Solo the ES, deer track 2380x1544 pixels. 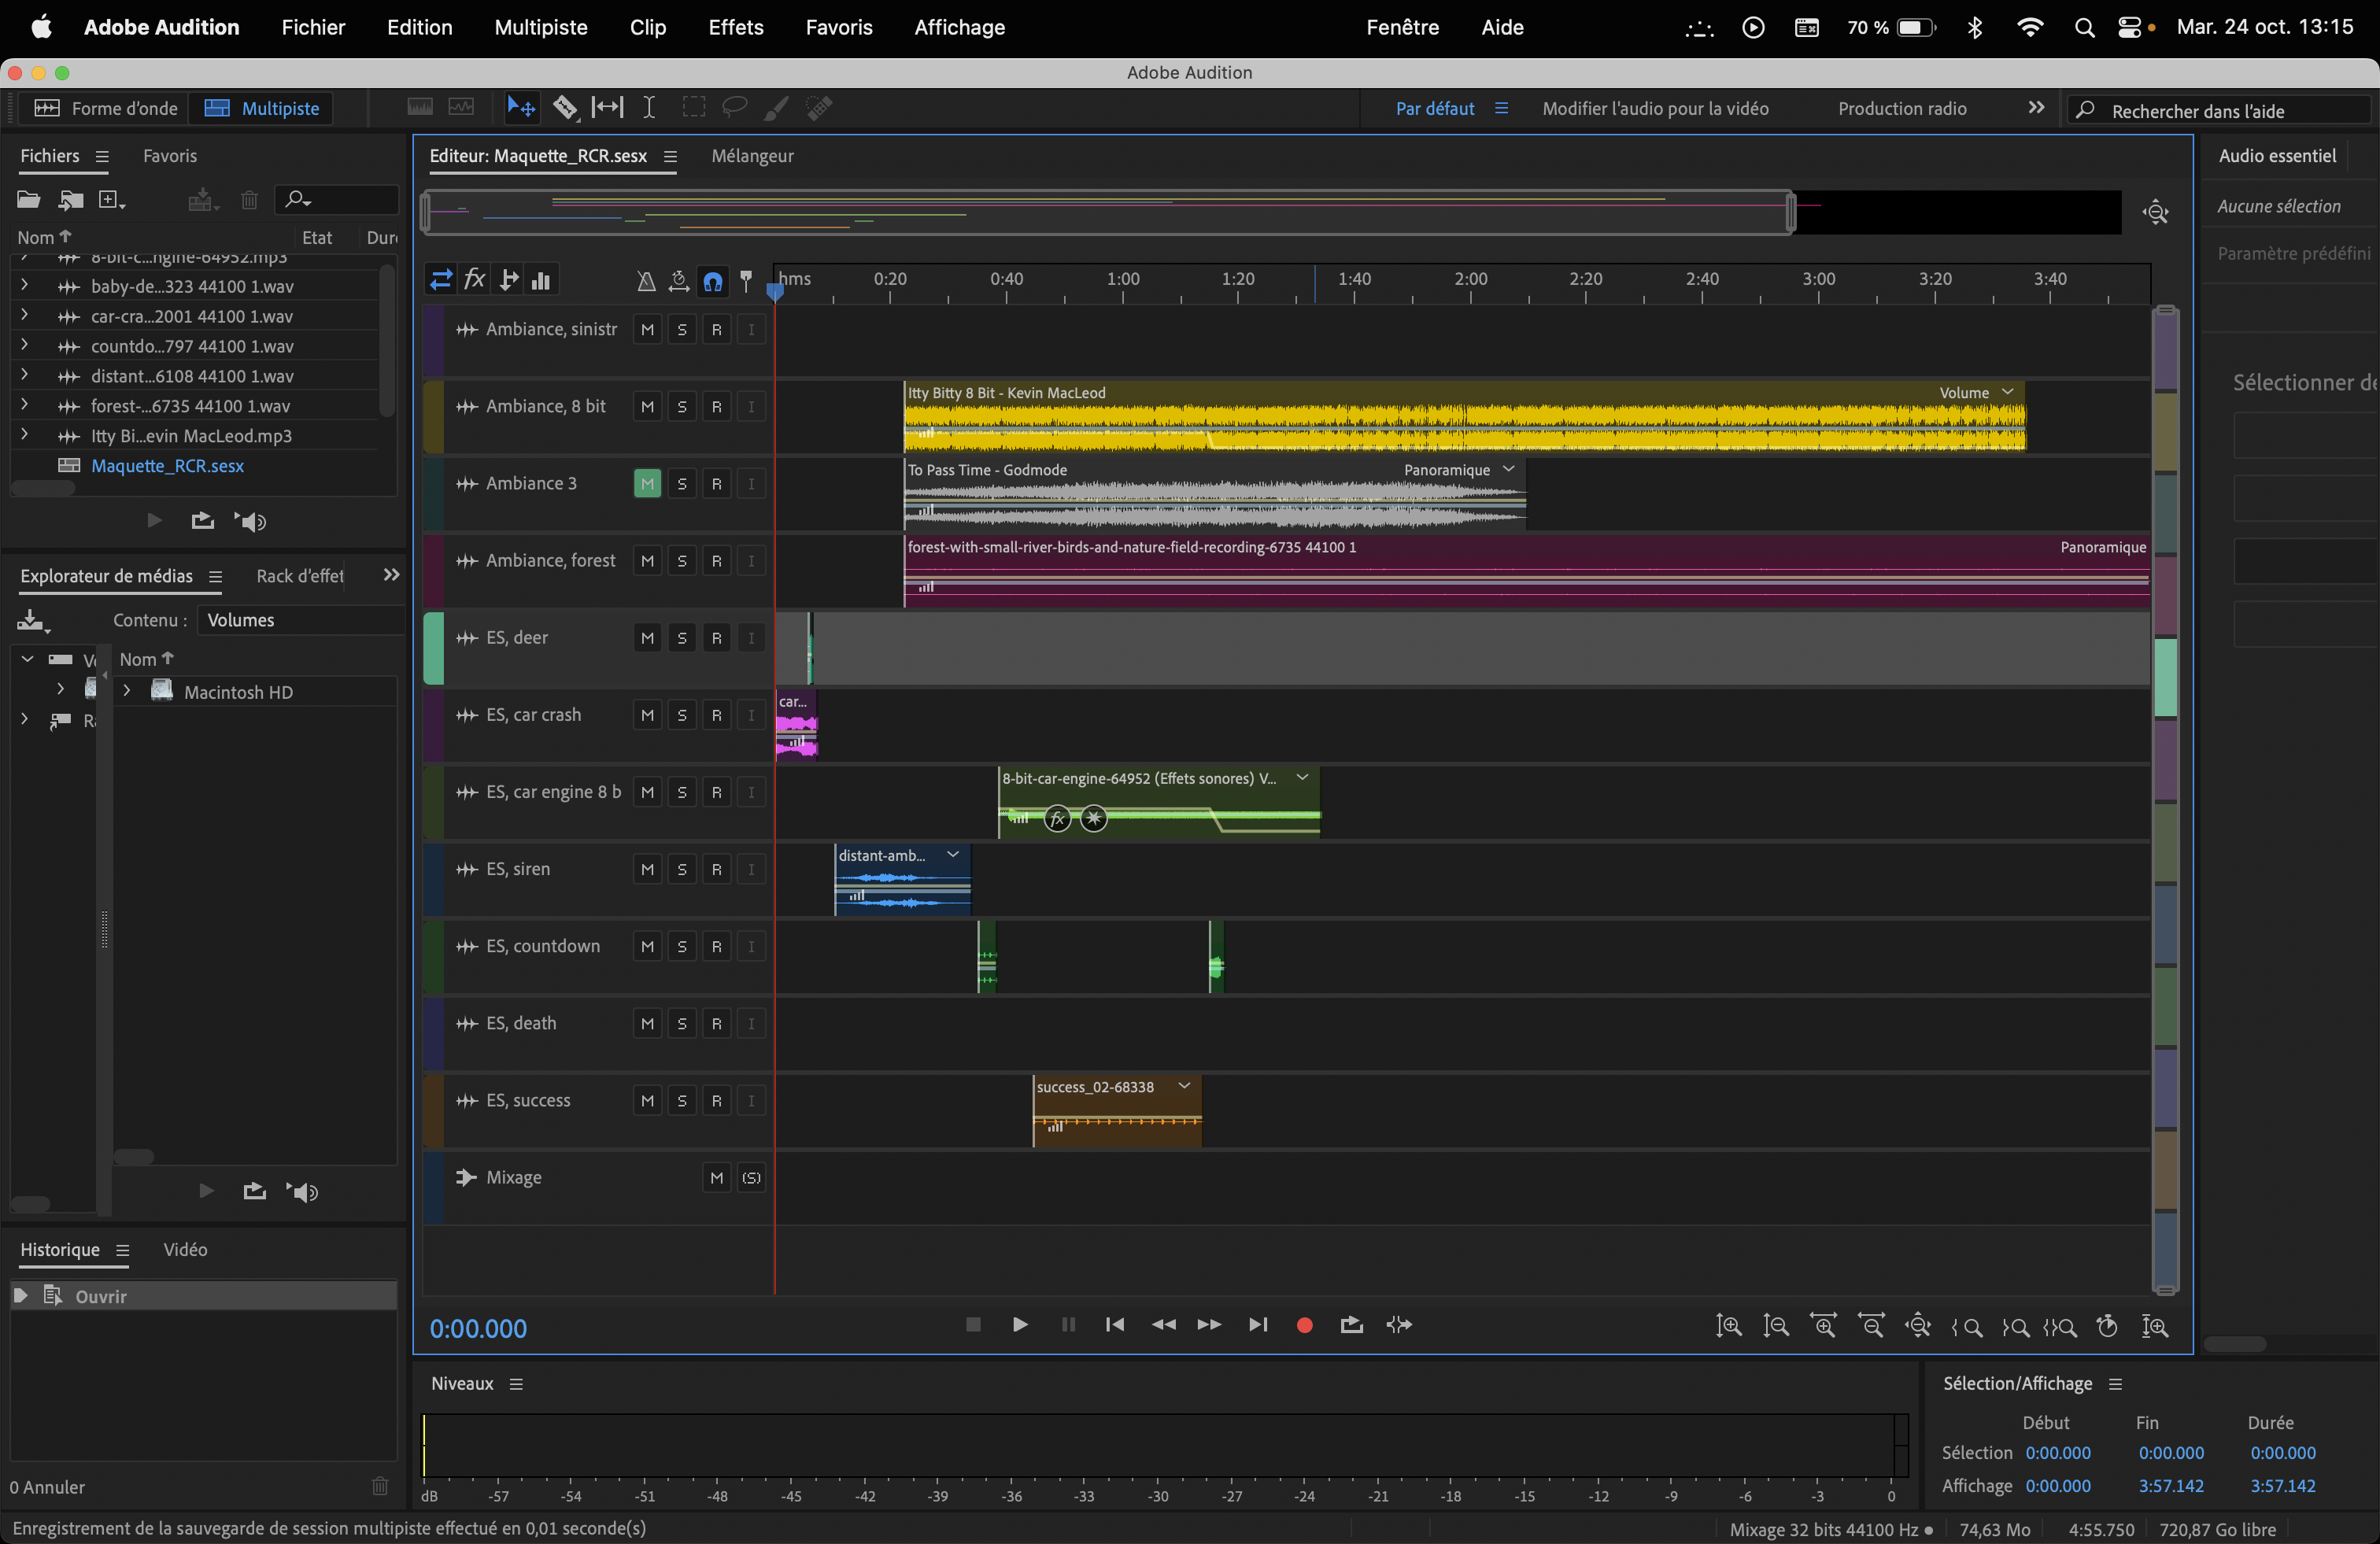click(x=682, y=638)
